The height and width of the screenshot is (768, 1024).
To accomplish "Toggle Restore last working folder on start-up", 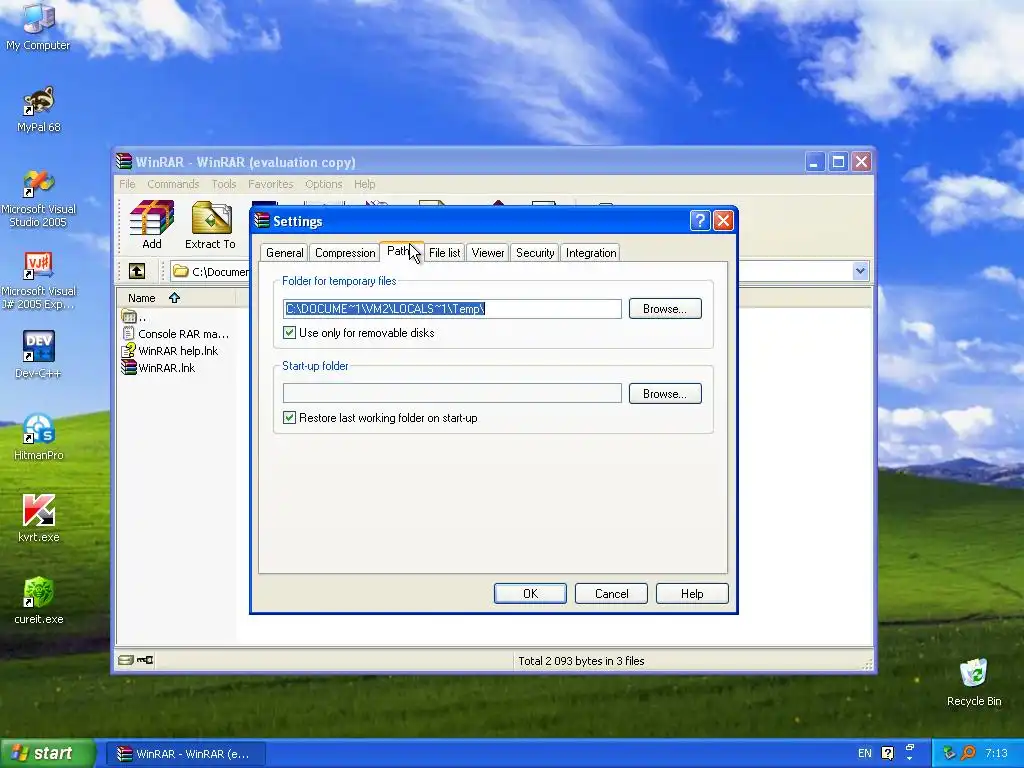I will (289, 417).
